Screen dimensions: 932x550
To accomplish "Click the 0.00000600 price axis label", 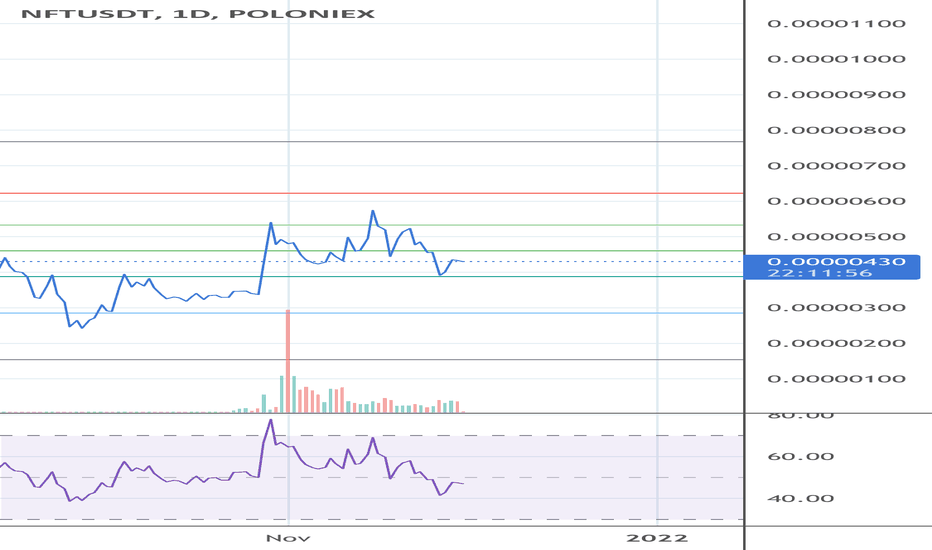I will [x=836, y=201].
